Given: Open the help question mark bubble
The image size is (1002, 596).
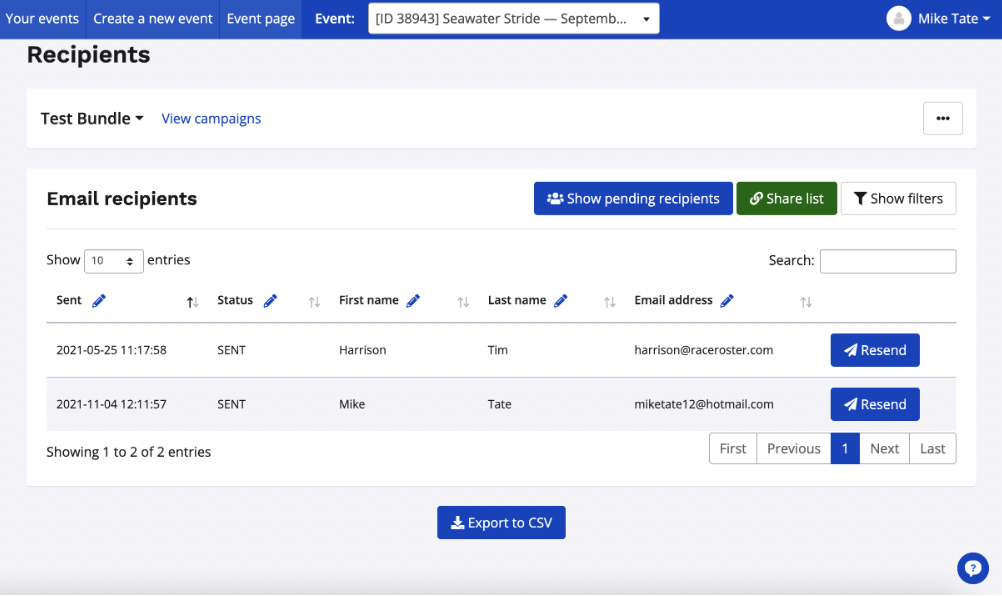Looking at the screenshot, I should click(x=972, y=568).
